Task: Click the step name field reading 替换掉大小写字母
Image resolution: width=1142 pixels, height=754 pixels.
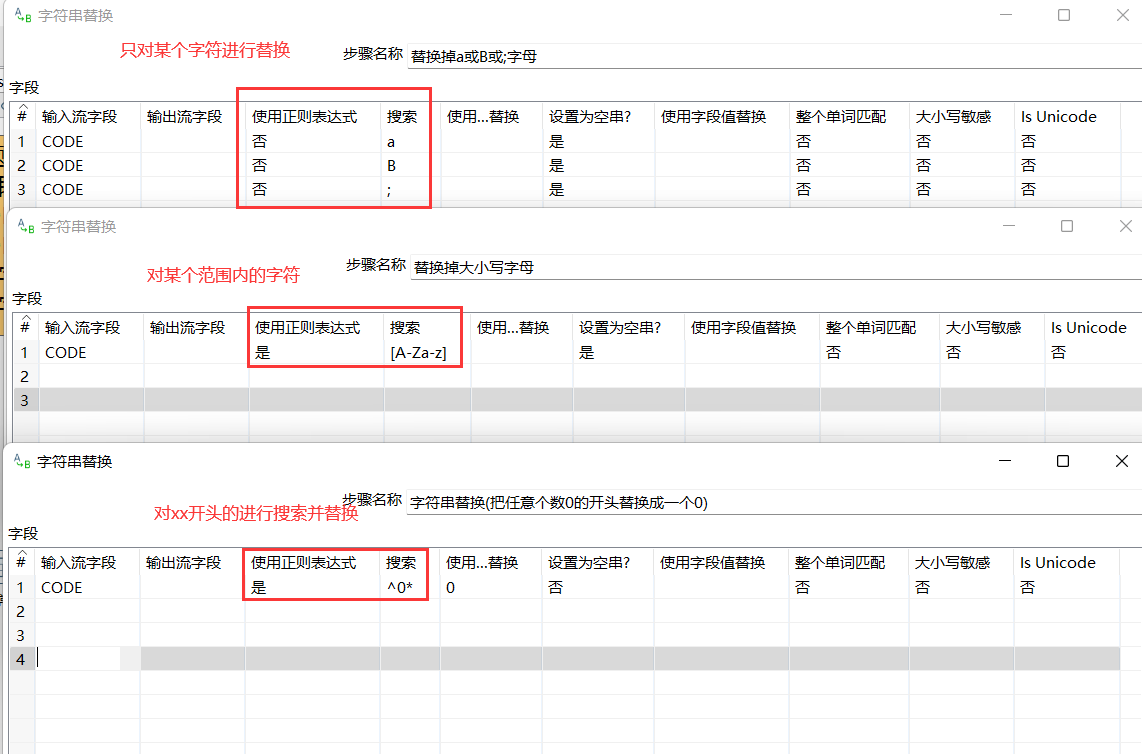Action: click(775, 267)
